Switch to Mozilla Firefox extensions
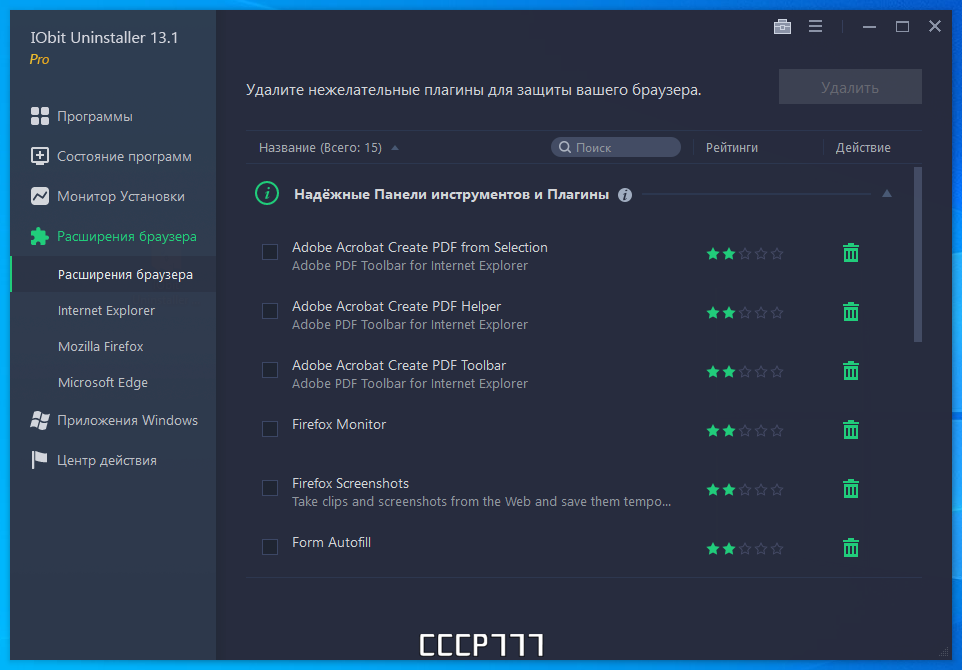Screen dimensions: 962x670 pos(101,347)
